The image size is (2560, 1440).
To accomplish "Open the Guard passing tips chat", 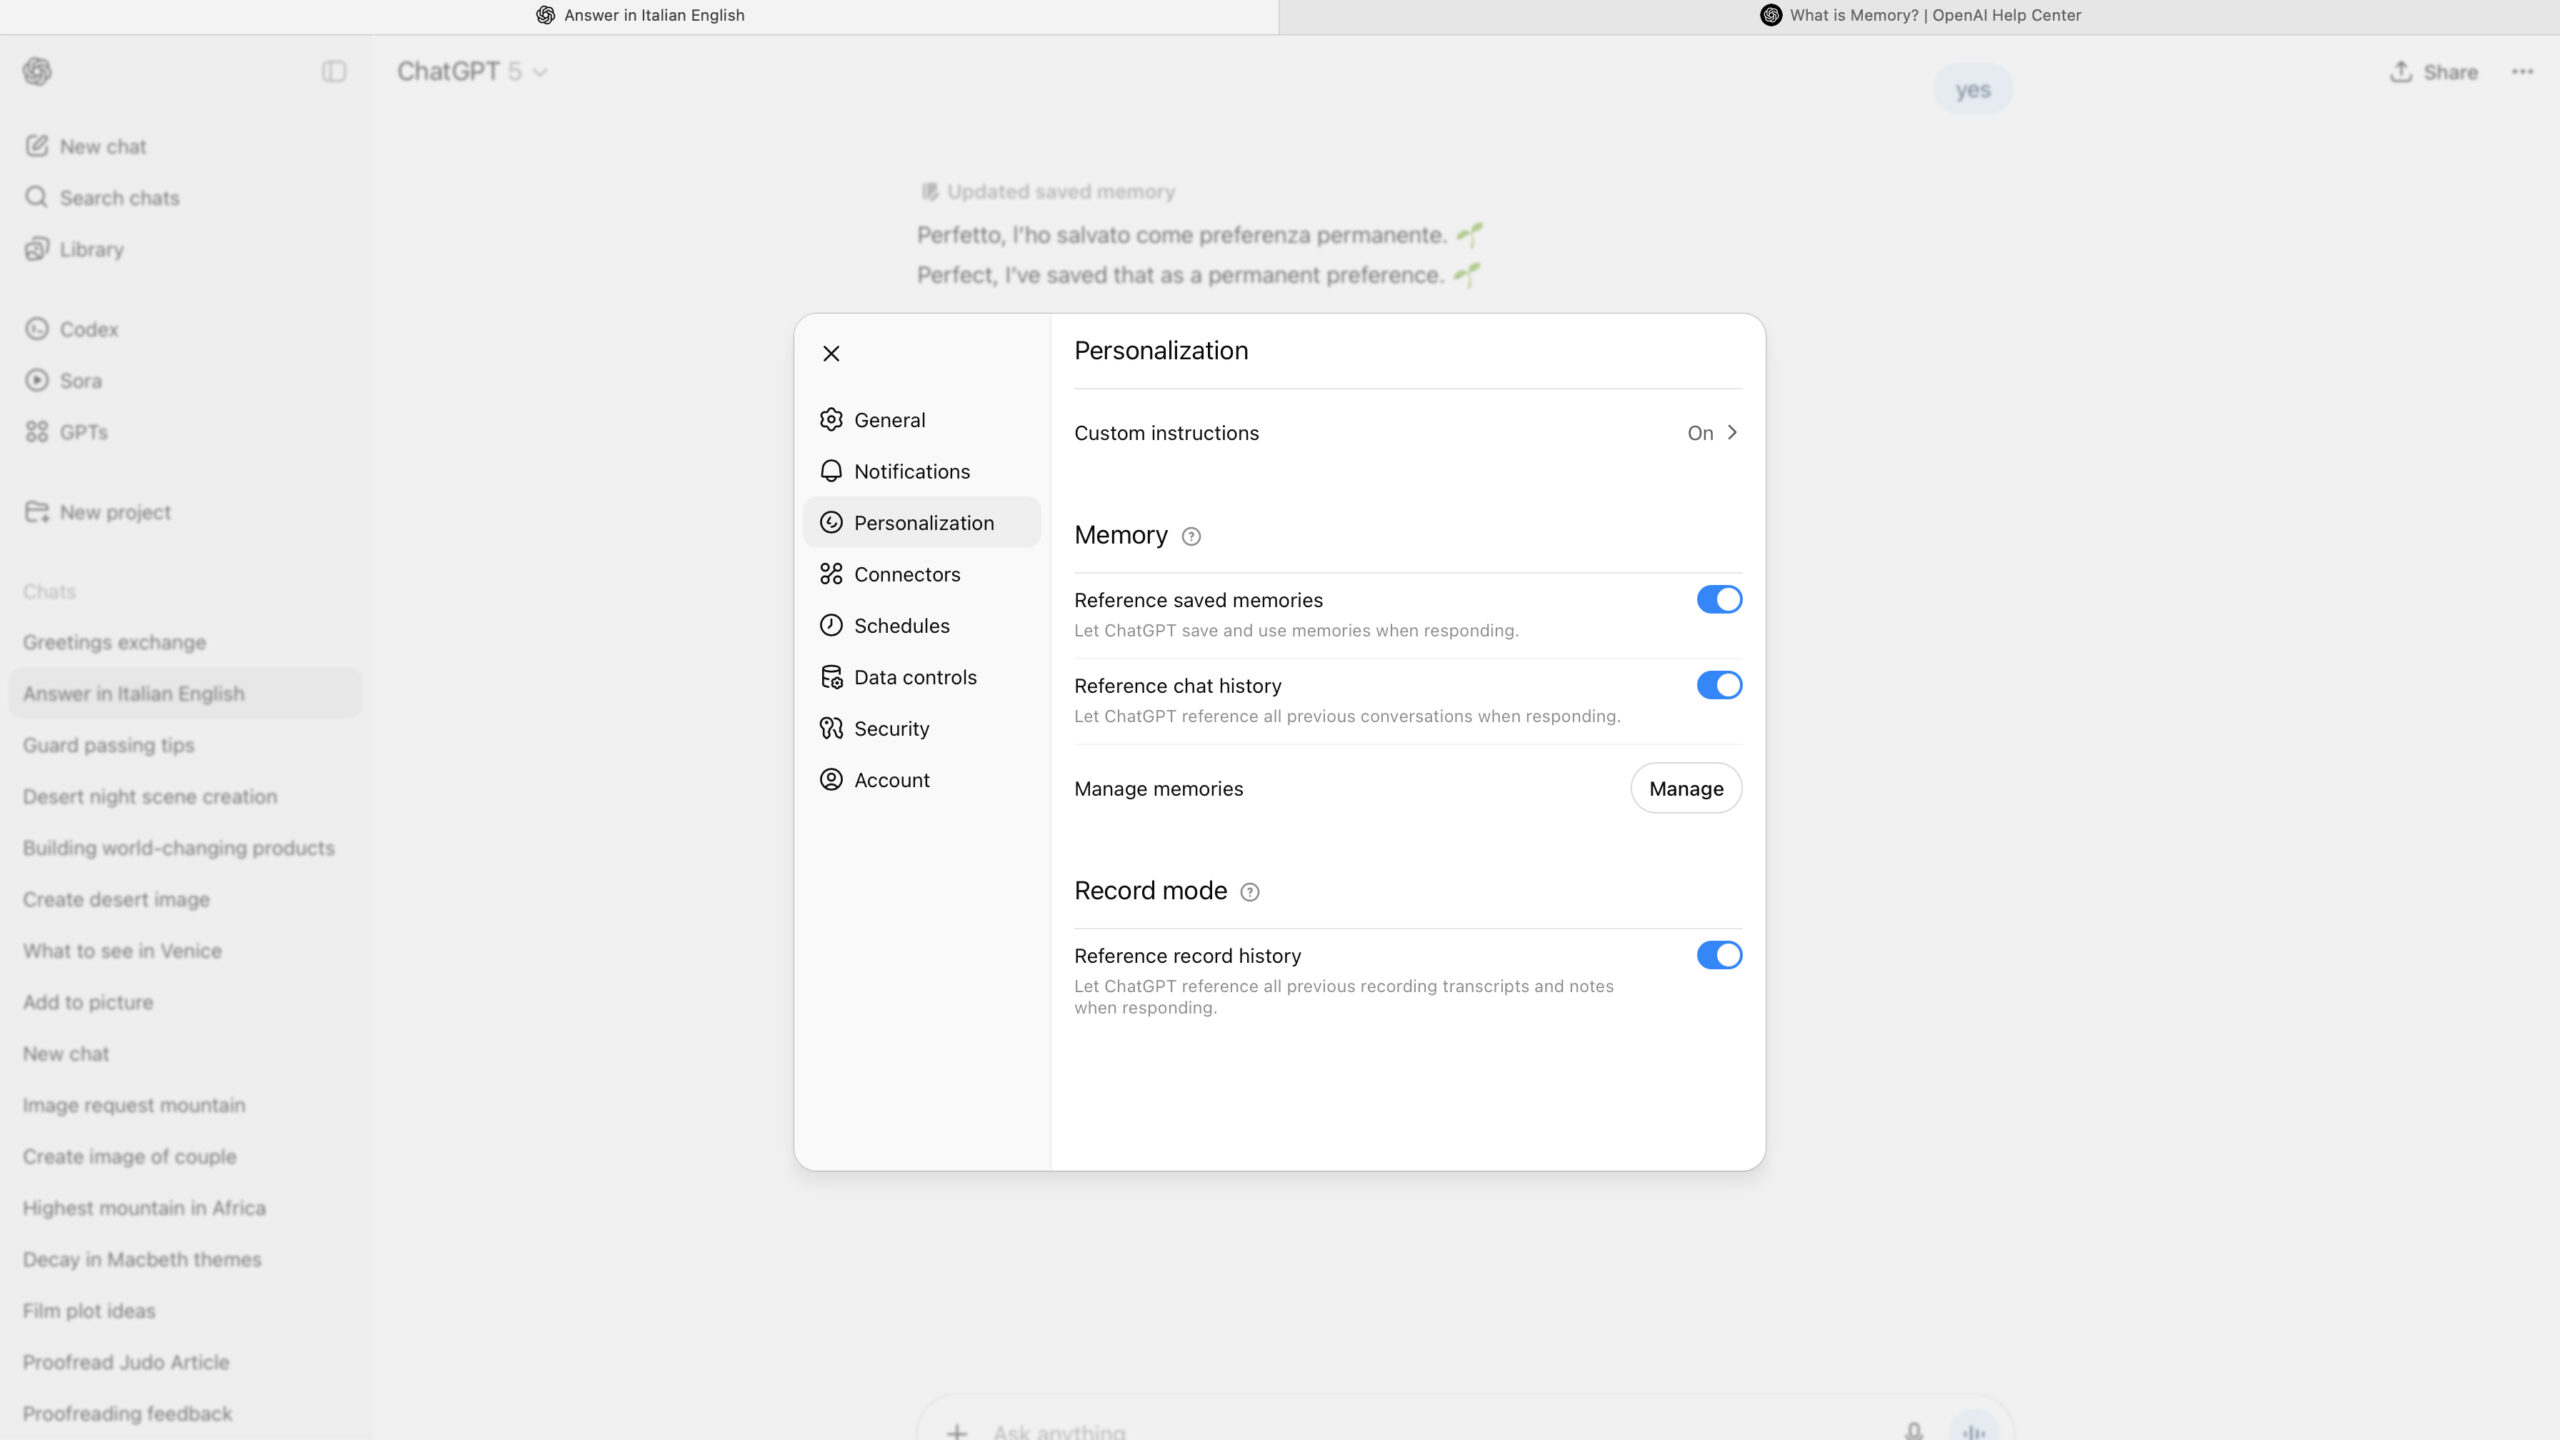I will [x=108, y=746].
